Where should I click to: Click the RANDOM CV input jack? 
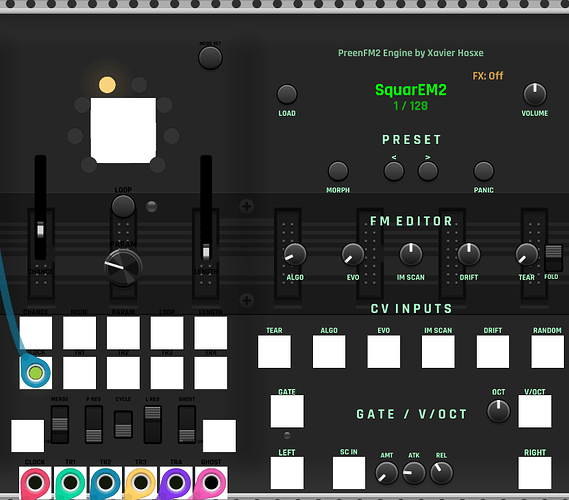pyautogui.click(x=548, y=352)
